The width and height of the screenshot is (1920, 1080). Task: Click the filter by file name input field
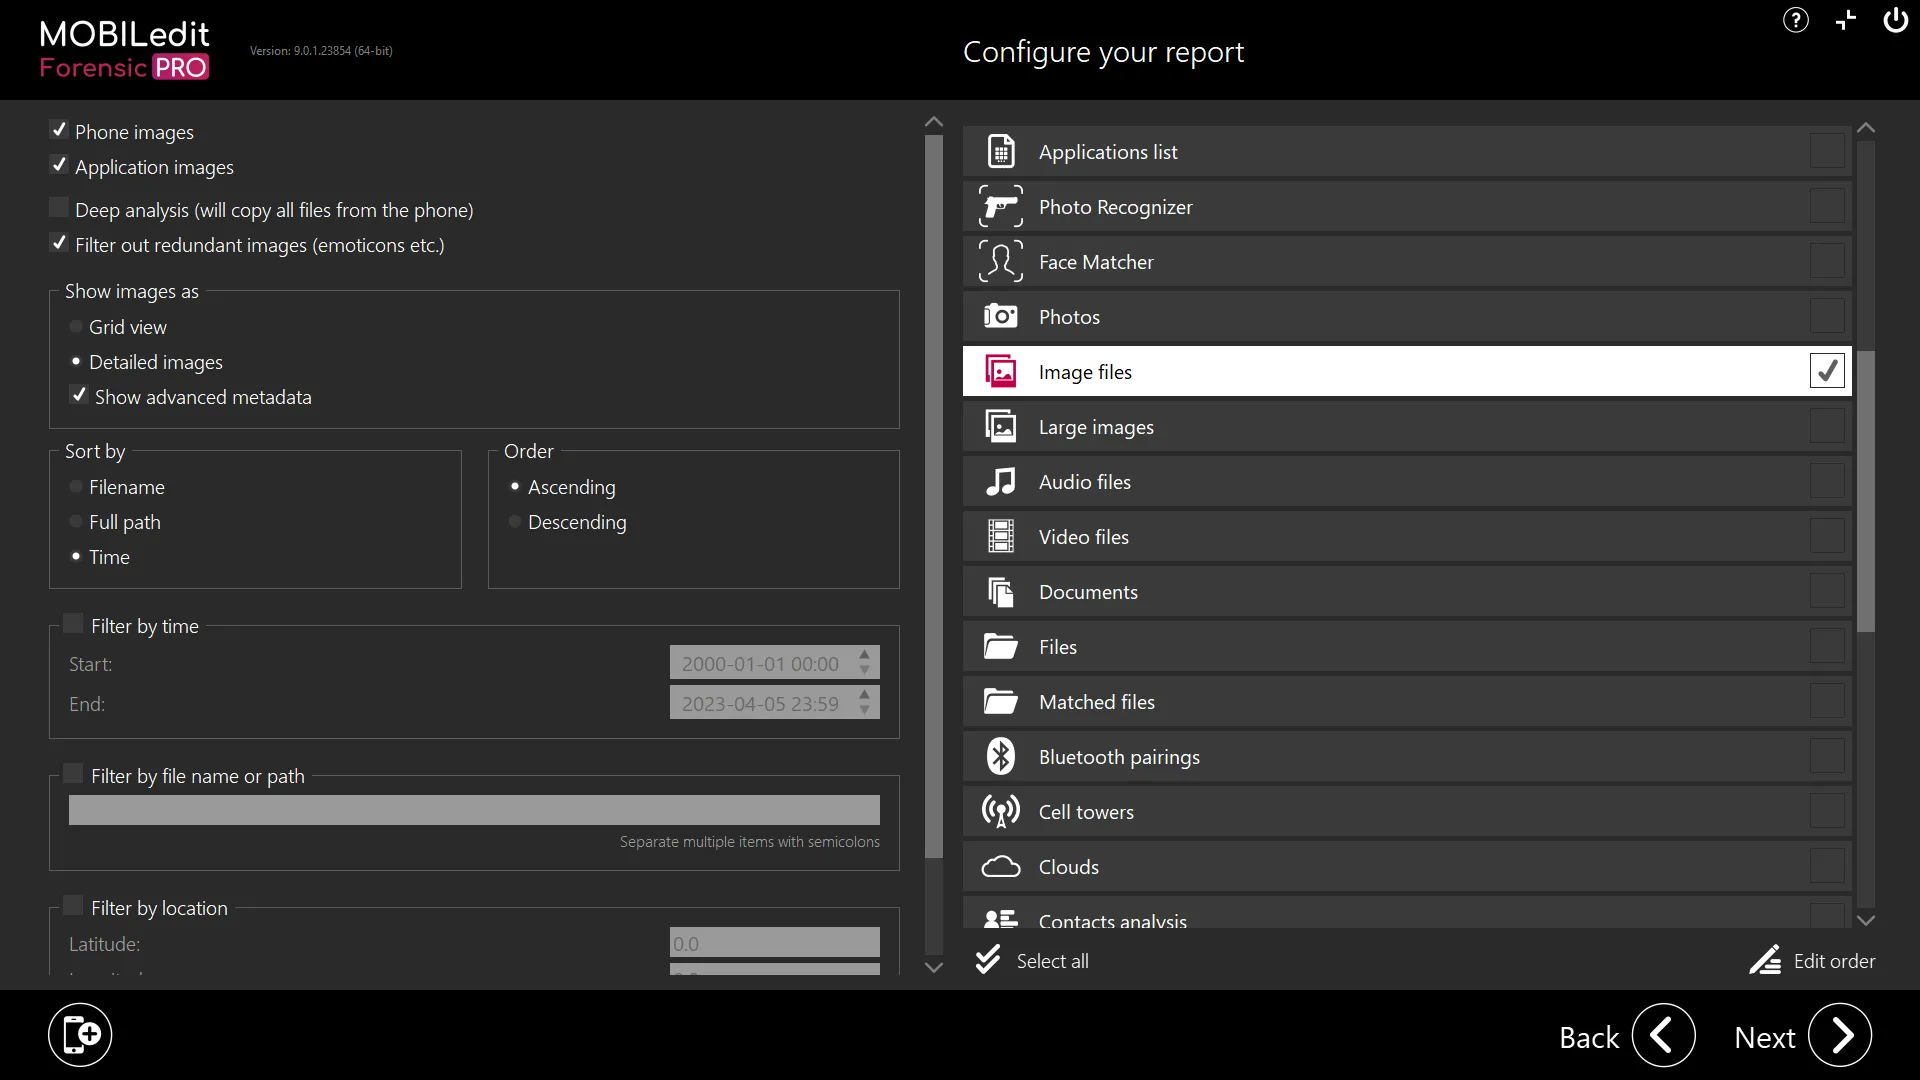point(473,809)
